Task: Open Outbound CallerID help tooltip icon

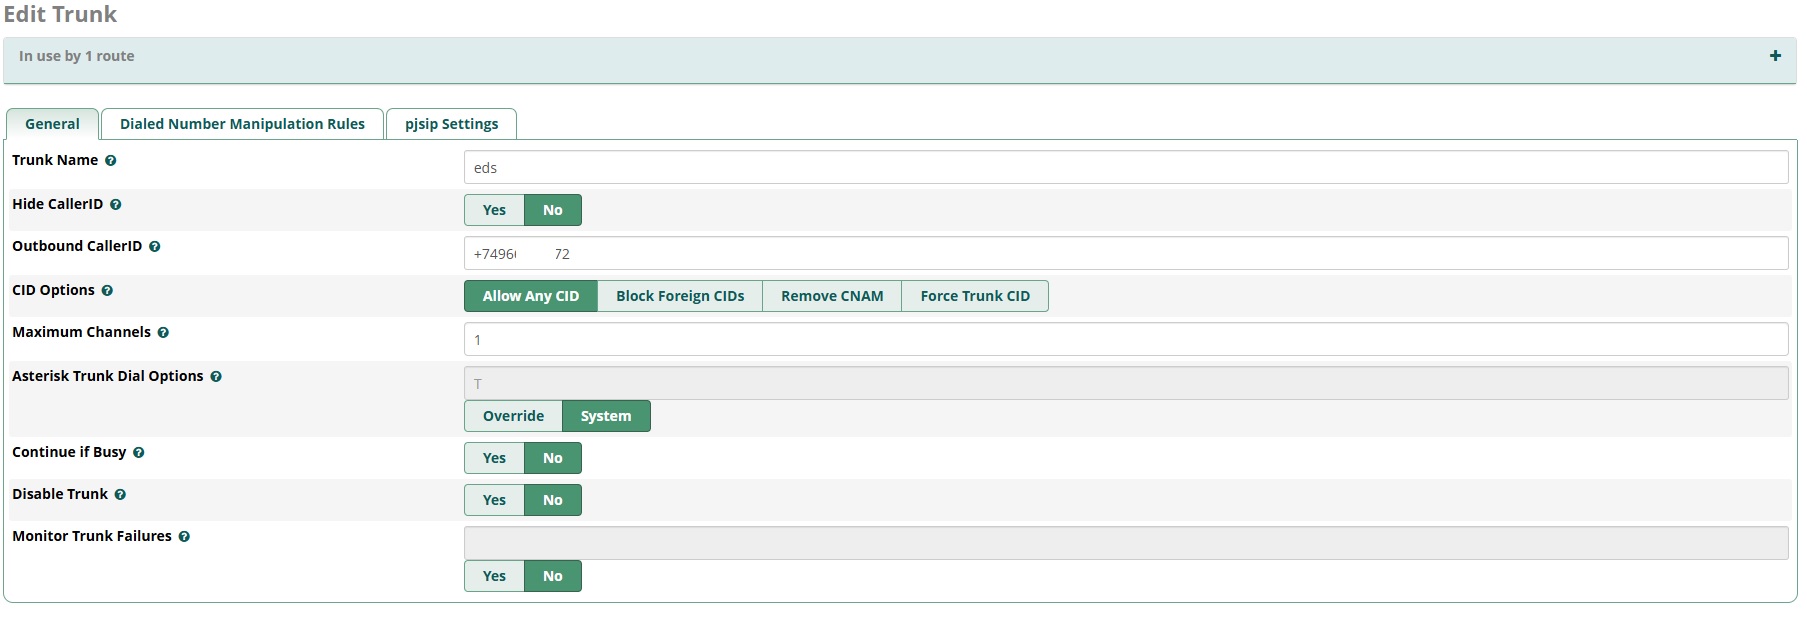Action: (155, 247)
